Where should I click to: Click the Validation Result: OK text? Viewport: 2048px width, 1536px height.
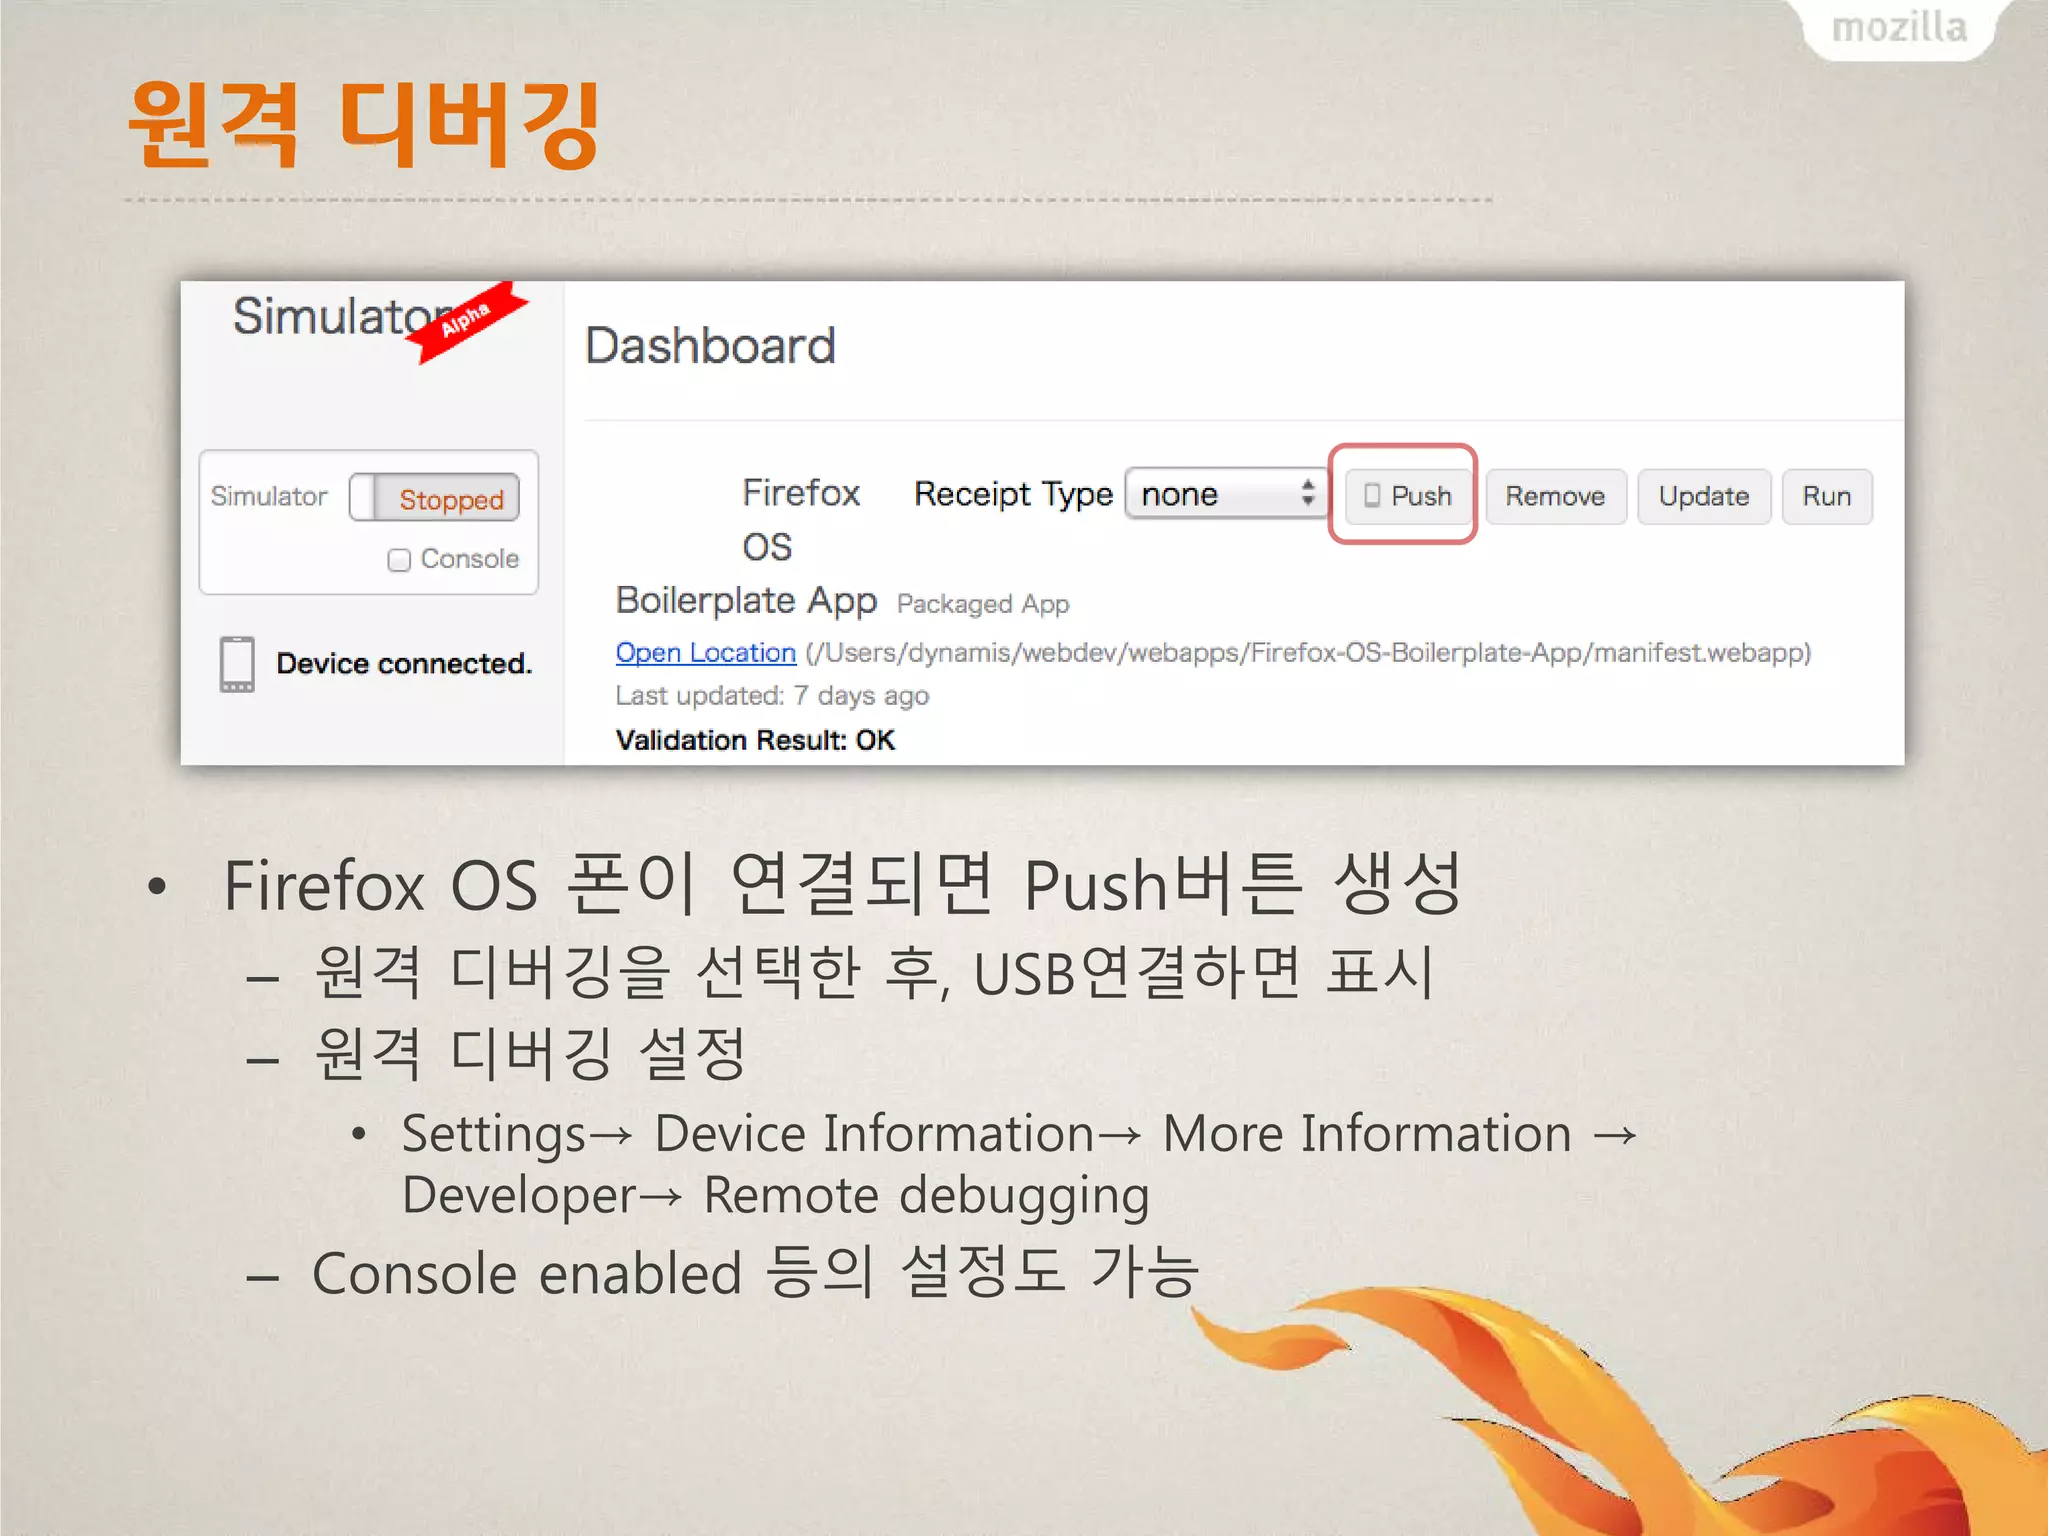tap(755, 740)
